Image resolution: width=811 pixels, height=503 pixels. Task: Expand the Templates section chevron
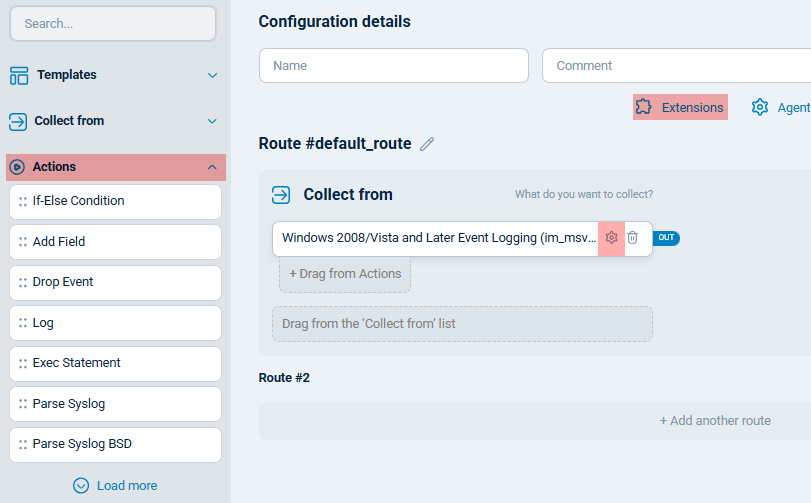coord(212,75)
